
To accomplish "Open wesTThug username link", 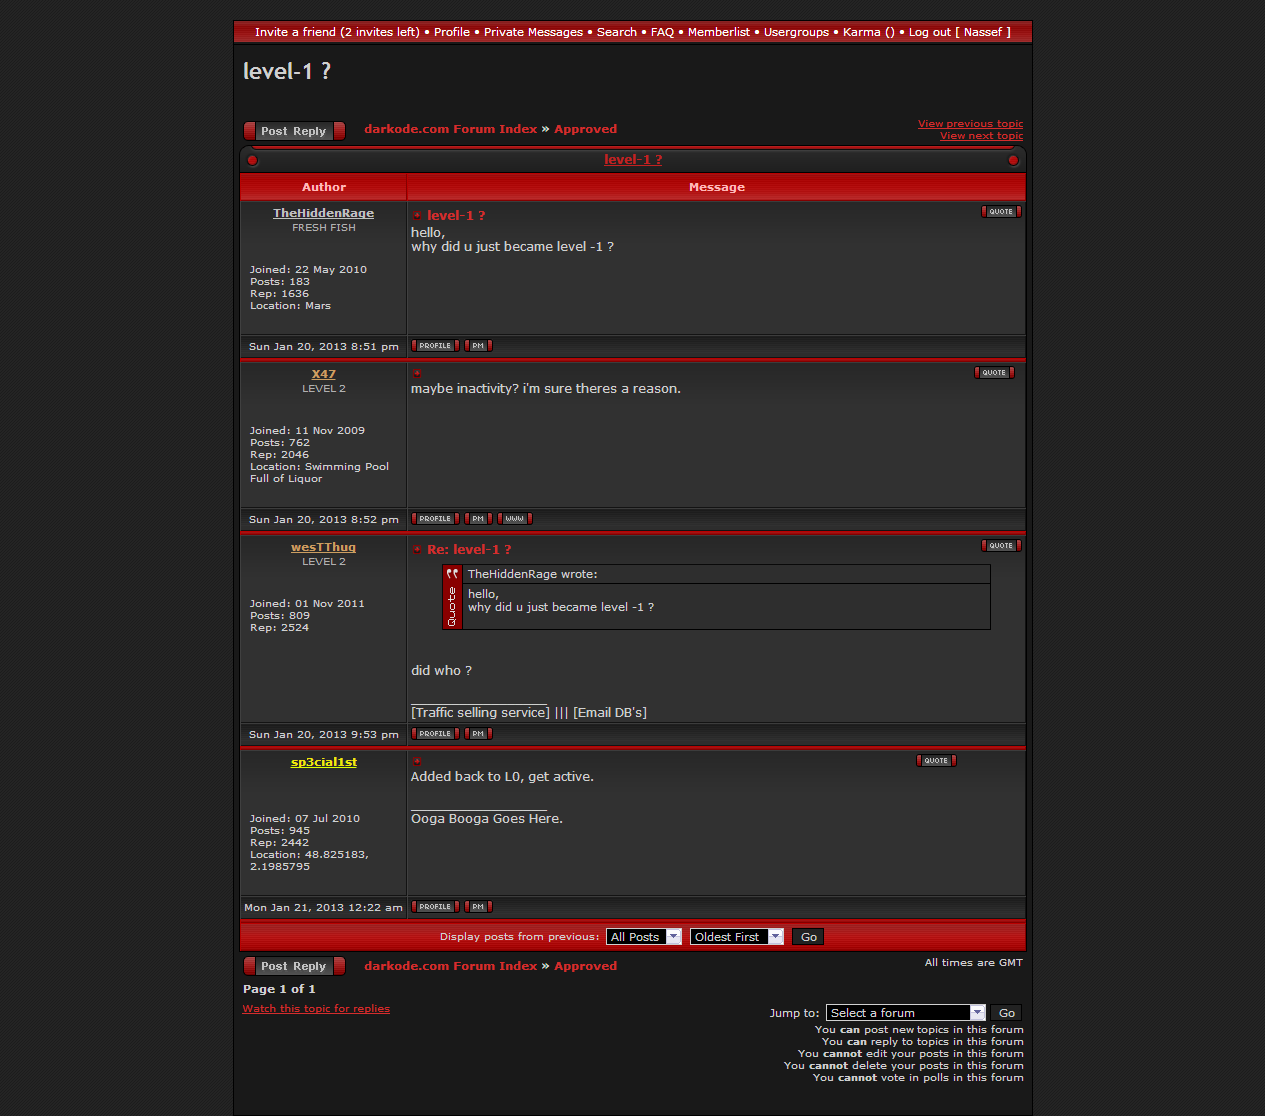I will click(x=323, y=547).
